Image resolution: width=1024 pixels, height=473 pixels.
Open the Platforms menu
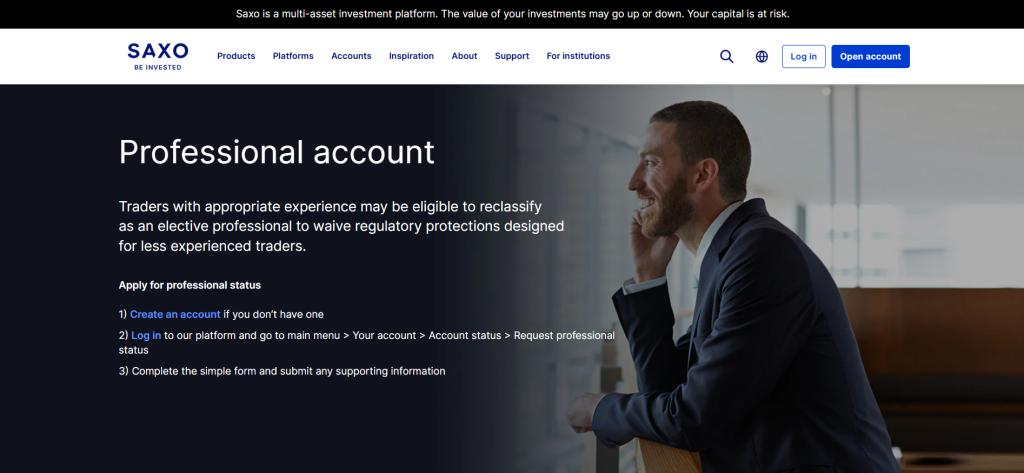pyautogui.click(x=293, y=56)
